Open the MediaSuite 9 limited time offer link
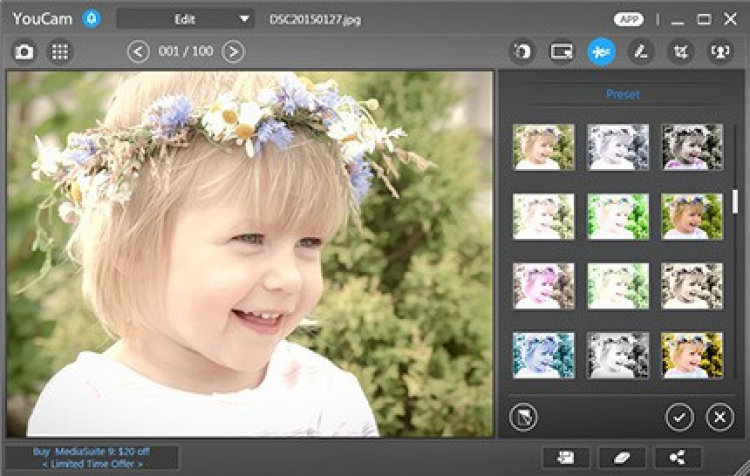Viewport: 750px width, 476px height. pyautogui.click(x=92, y=458)
